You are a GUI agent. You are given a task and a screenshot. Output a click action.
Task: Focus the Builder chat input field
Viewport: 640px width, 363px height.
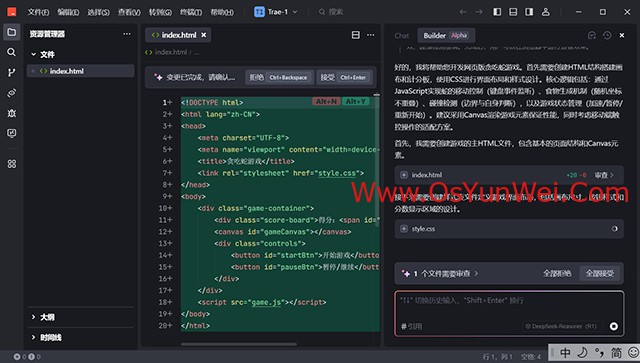pyautogui.click(x=509, y=314)
